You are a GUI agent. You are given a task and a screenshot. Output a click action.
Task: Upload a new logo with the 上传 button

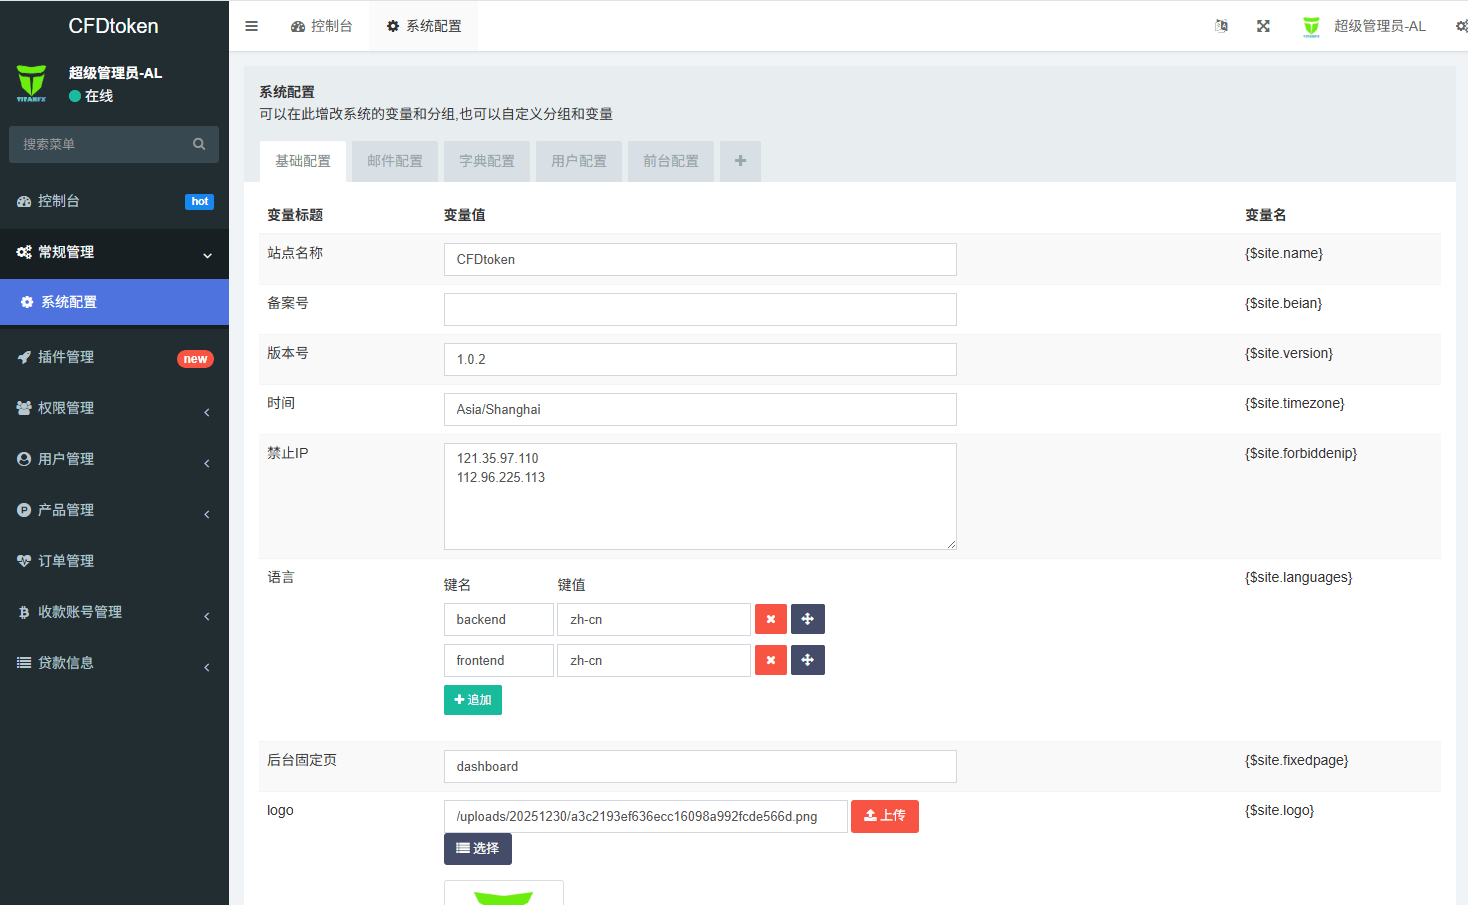884,816
